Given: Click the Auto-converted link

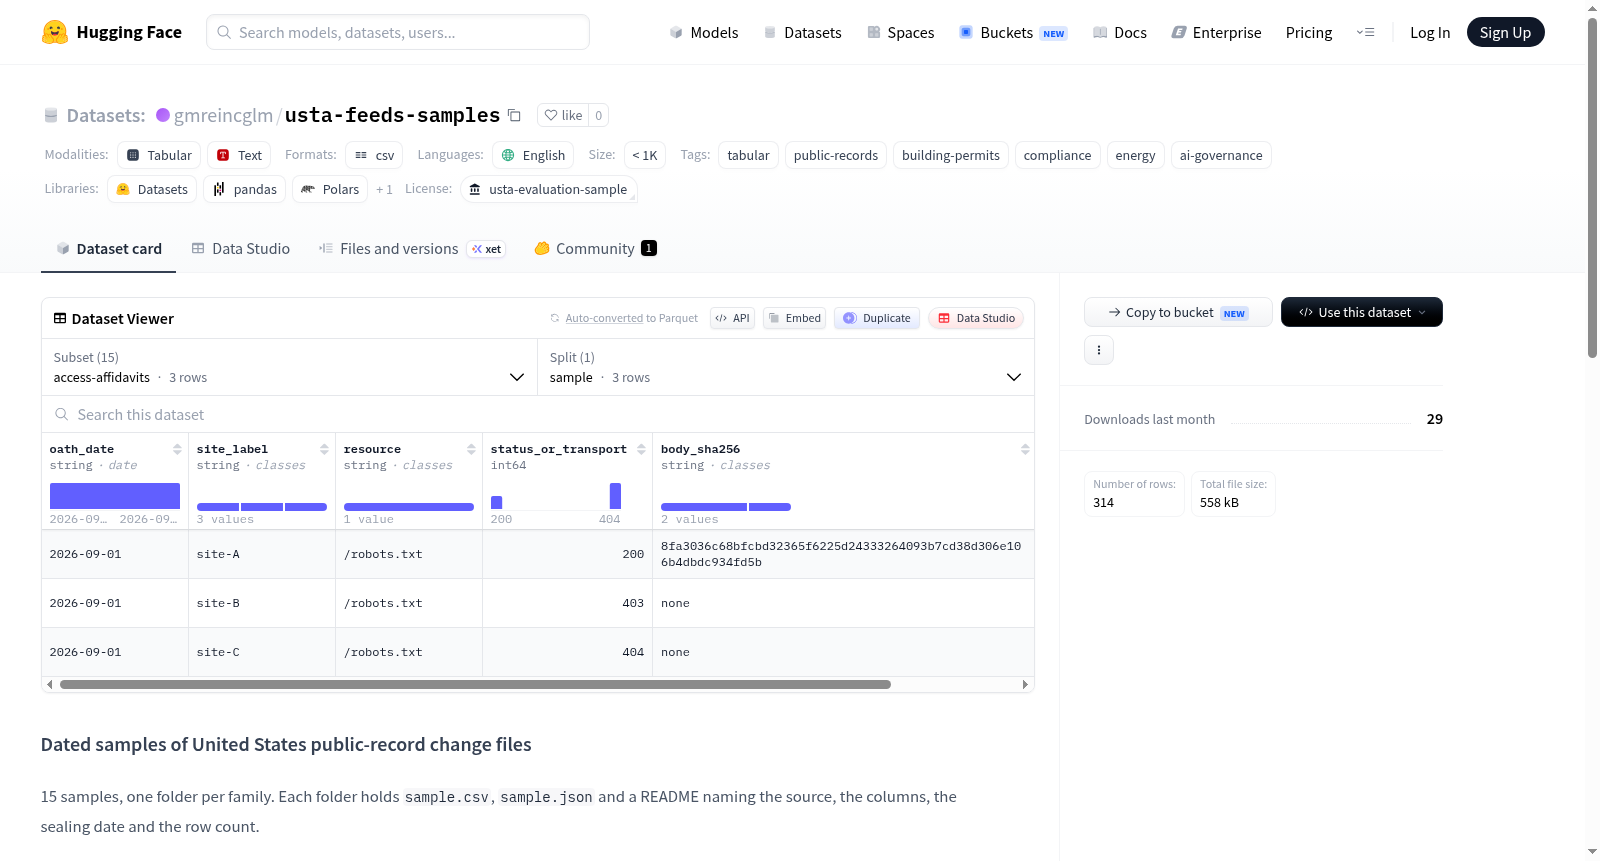Looking at the screenshot, I should 604,318.
